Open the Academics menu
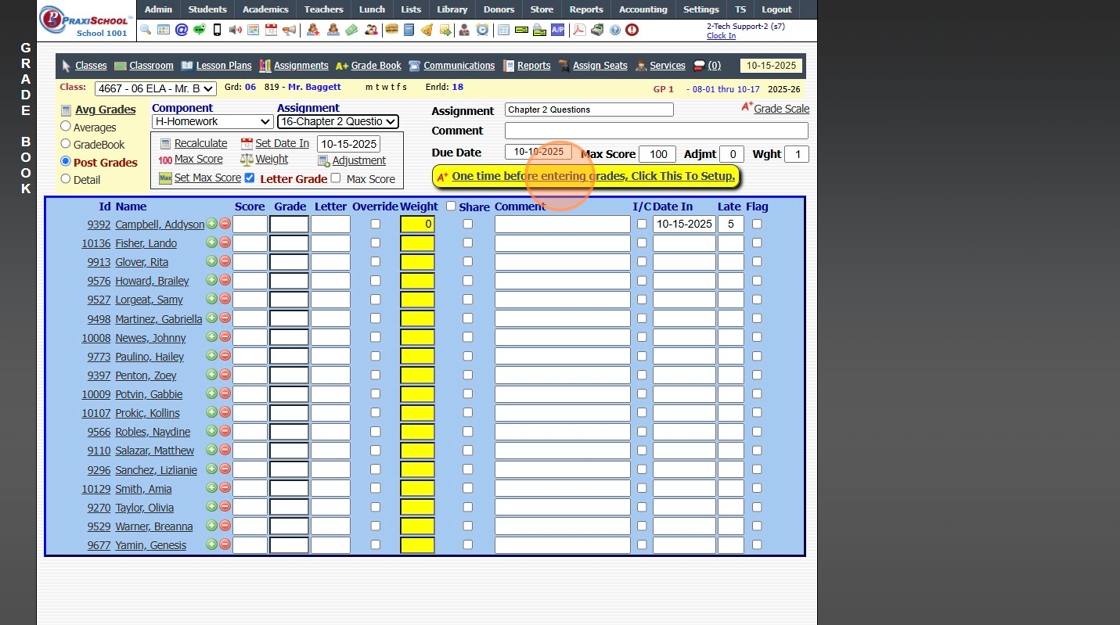This screenshot has height=625, width=1120. [x=265, y=9]
